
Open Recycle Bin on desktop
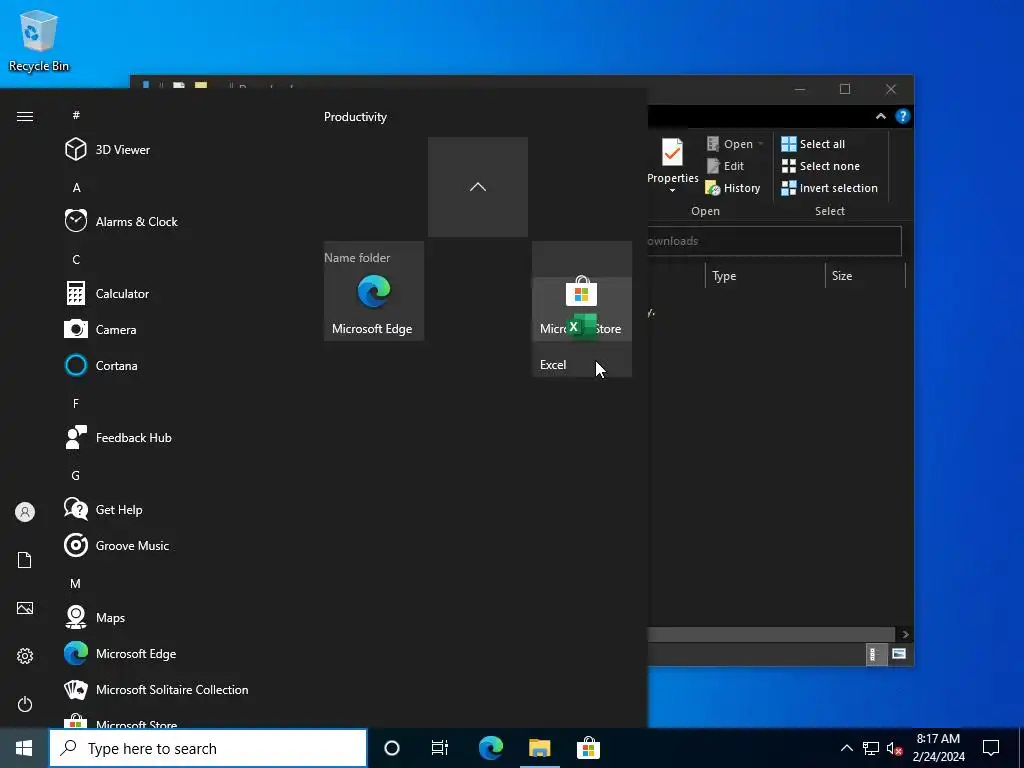pos(39,41)
